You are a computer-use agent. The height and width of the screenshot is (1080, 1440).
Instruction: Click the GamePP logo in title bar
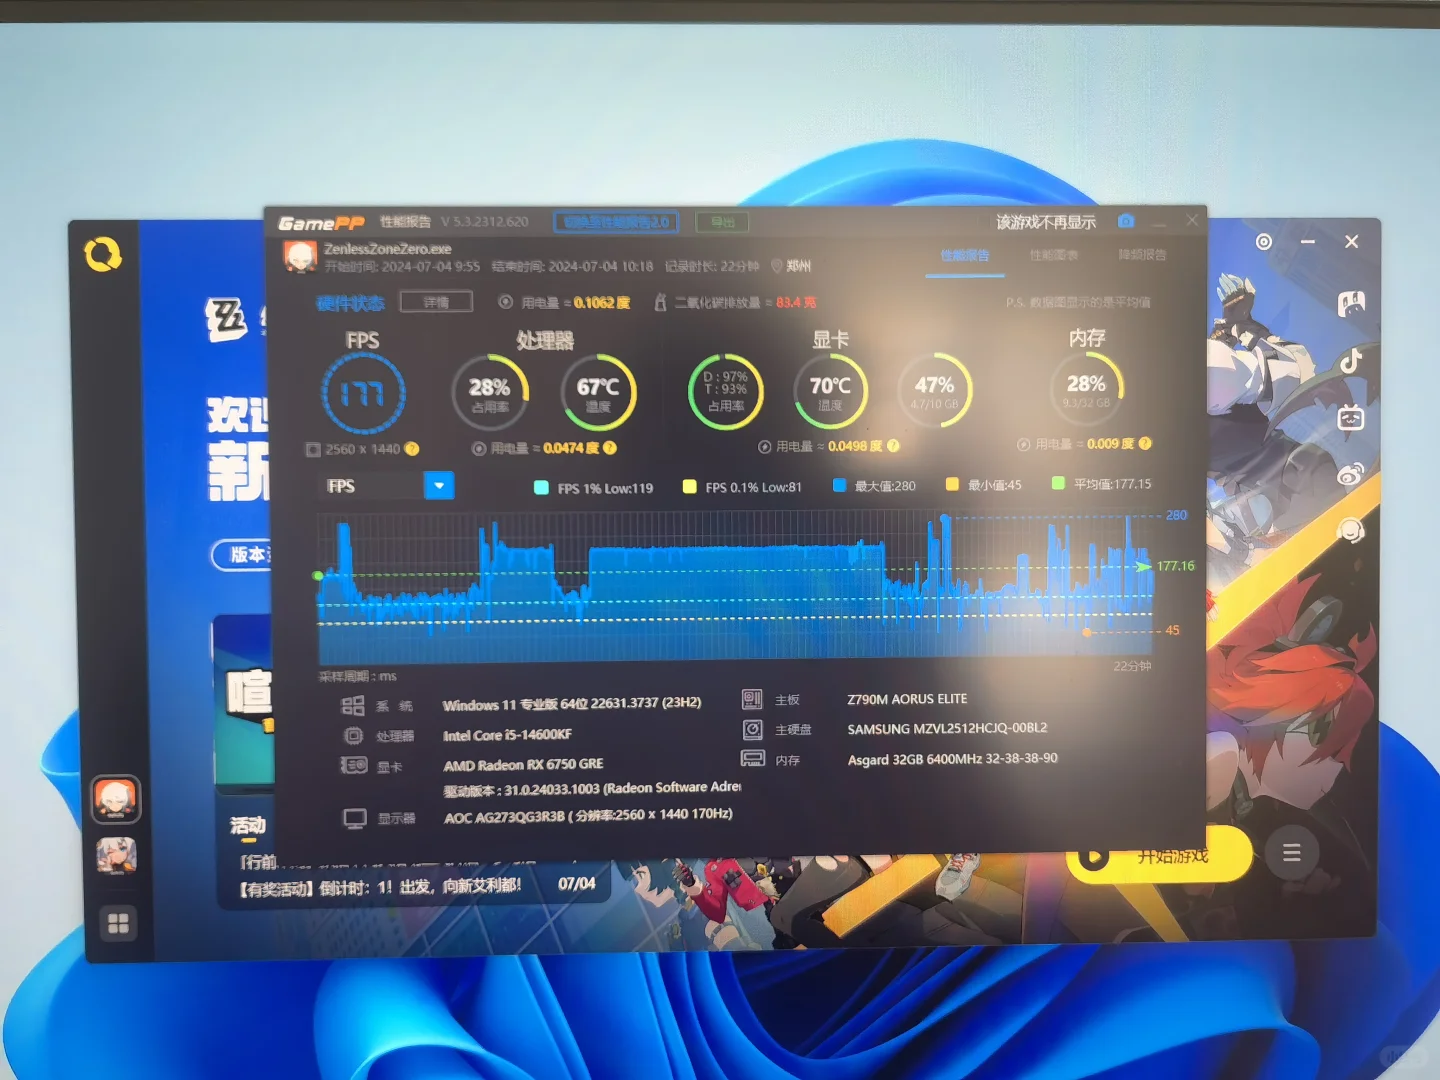(320, 223)
